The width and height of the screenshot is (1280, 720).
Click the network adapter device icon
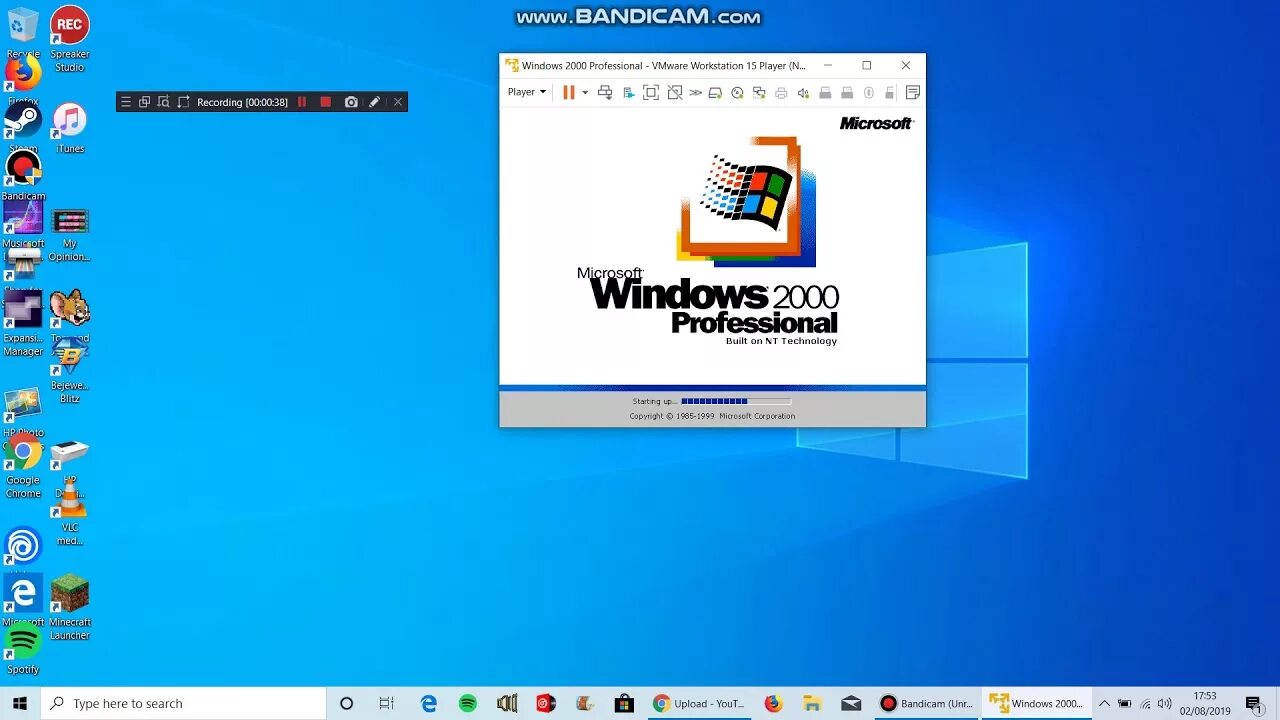759,92
